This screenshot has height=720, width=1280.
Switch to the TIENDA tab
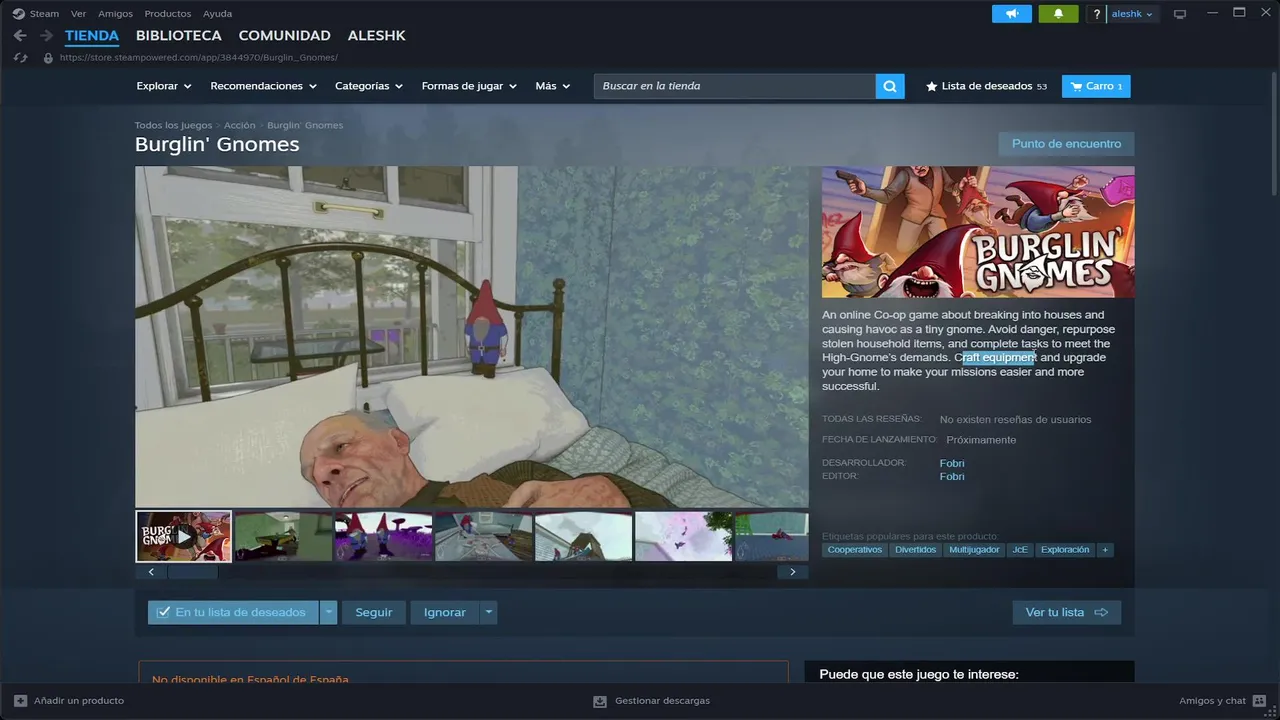coord(92,36)
